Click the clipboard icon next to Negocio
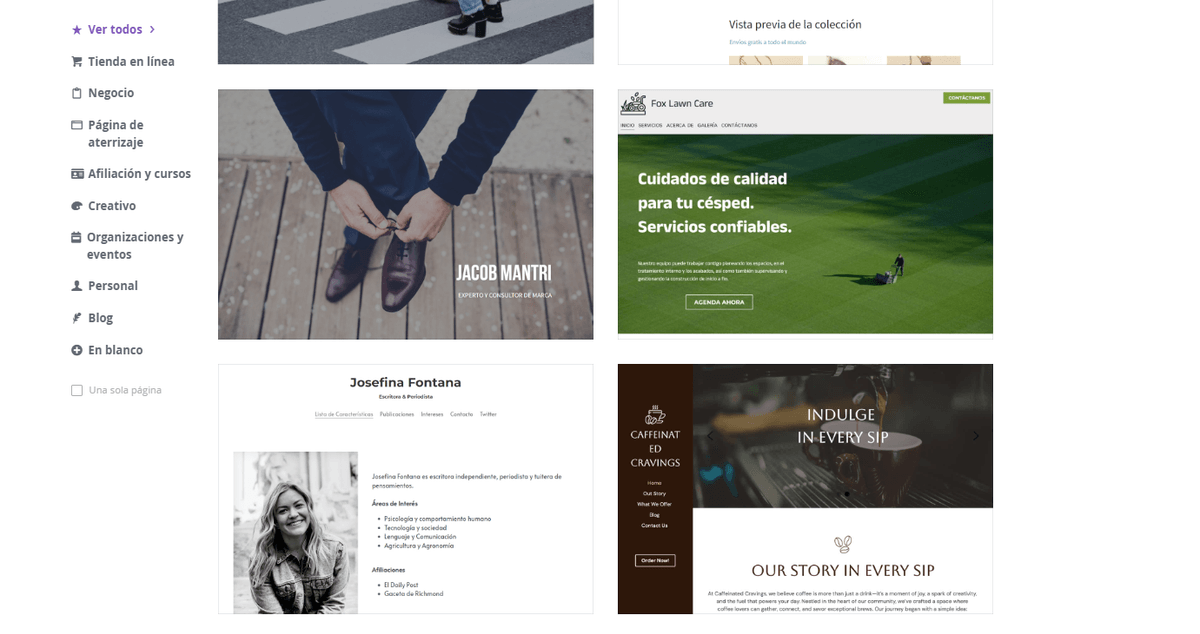This screenshot has height=634, width=1200. (x=77, y=93)
